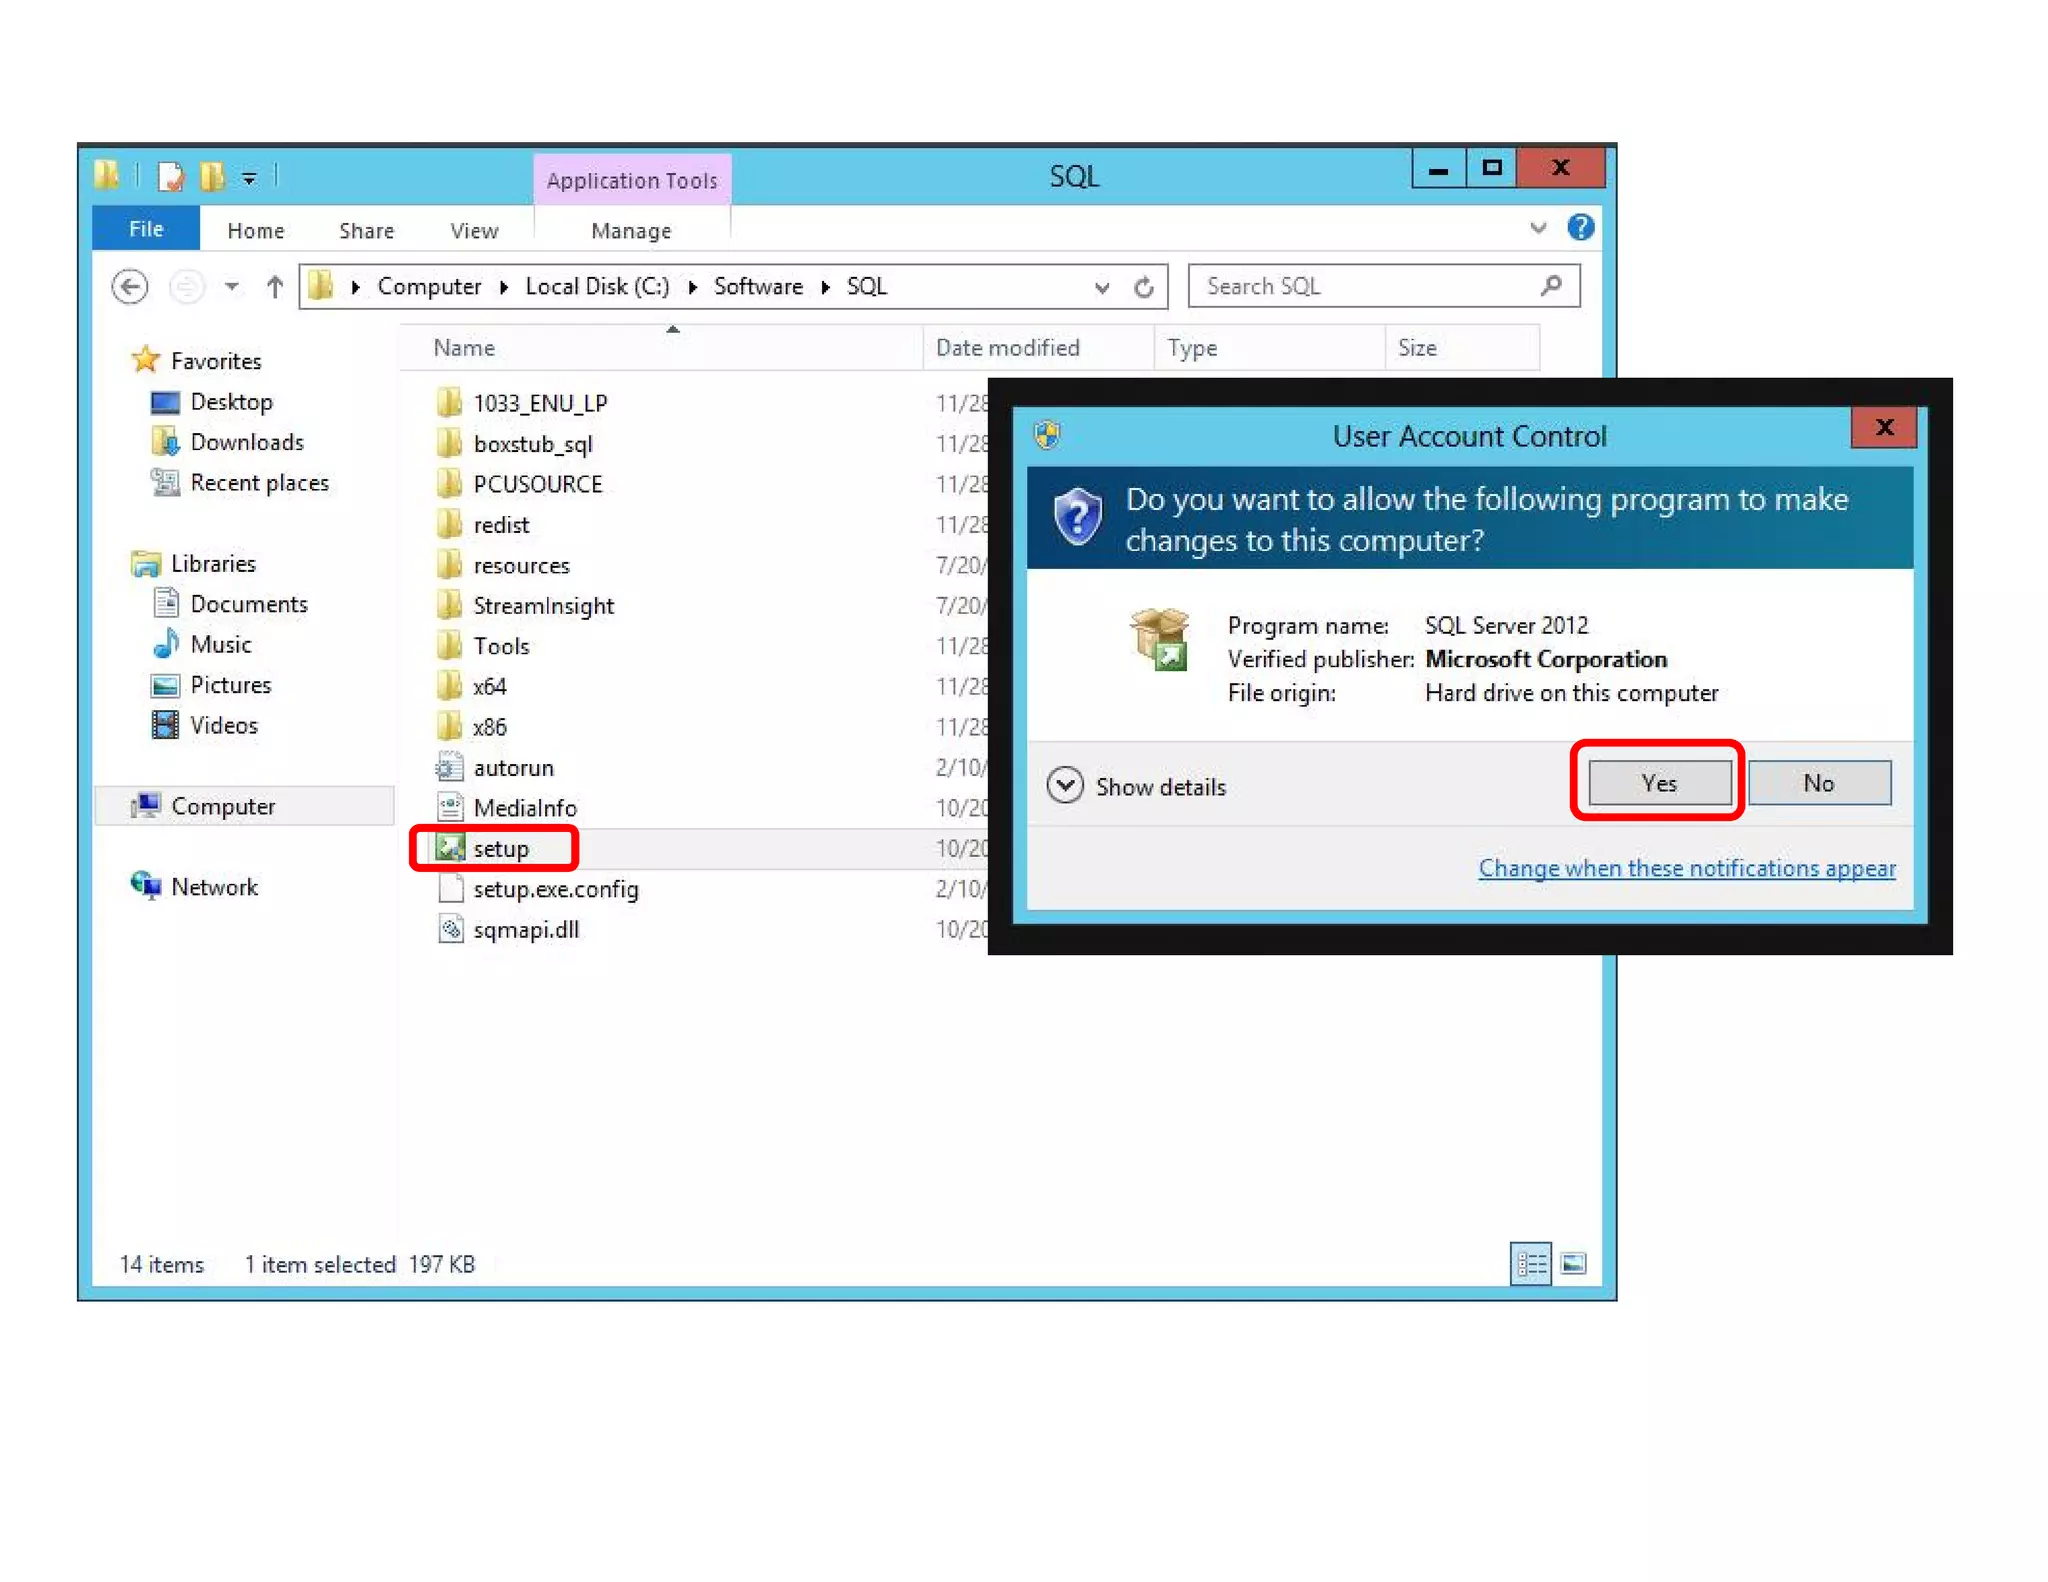The width and height of the screenshot is (2048, 1582).
Task: Switch to large icons view in status bar
Action: [x=1574, y=1264]
